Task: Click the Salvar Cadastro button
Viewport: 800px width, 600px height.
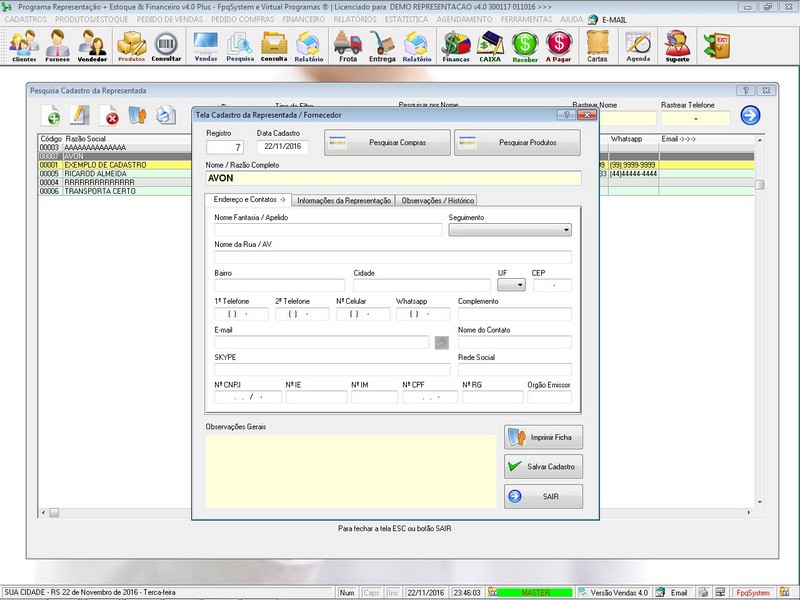Action: point(543,467)
